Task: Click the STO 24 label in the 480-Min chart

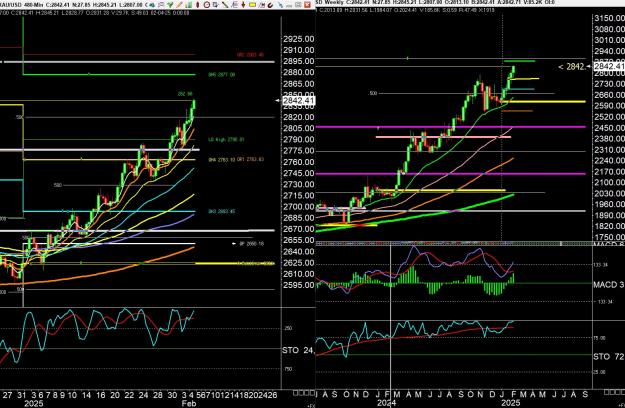Action: coord(298,350)
